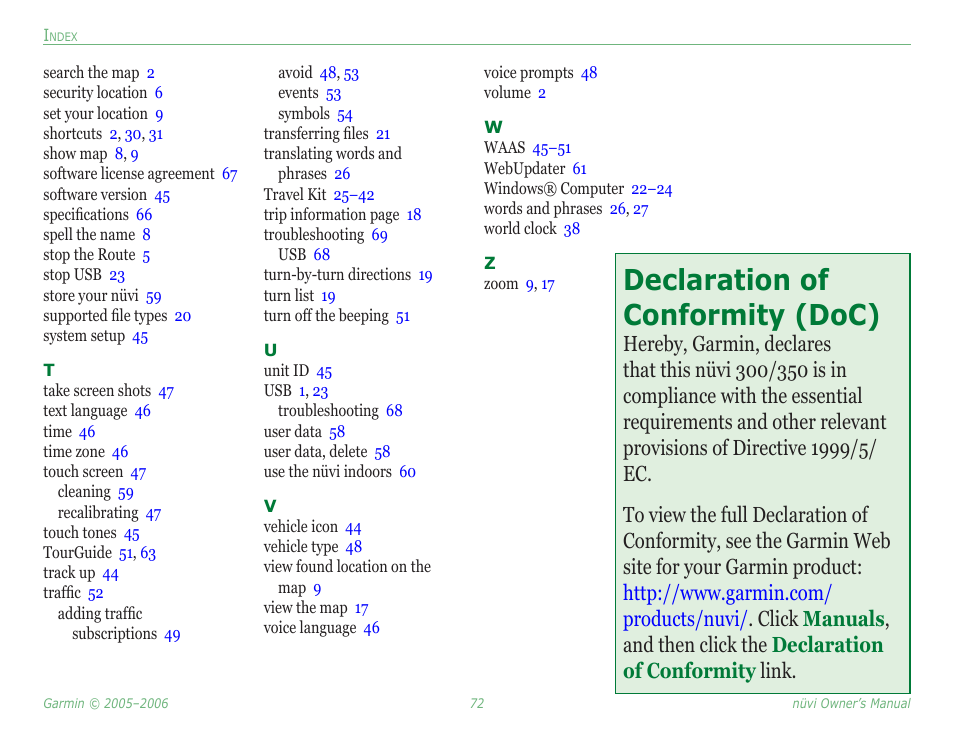
Task: Follow page 6 link beside security location
Action: click(158, 93)
